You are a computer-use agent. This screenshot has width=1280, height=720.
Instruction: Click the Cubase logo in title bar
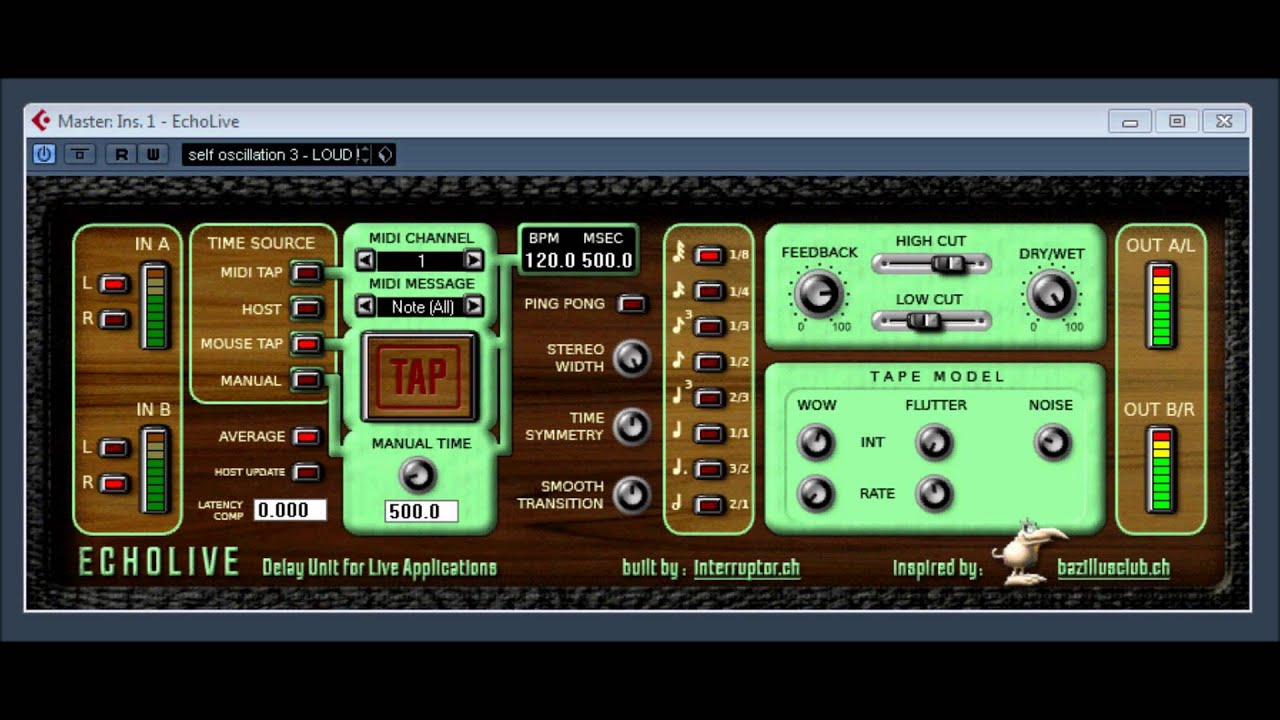pyautogui.click(x=41, y=121)
